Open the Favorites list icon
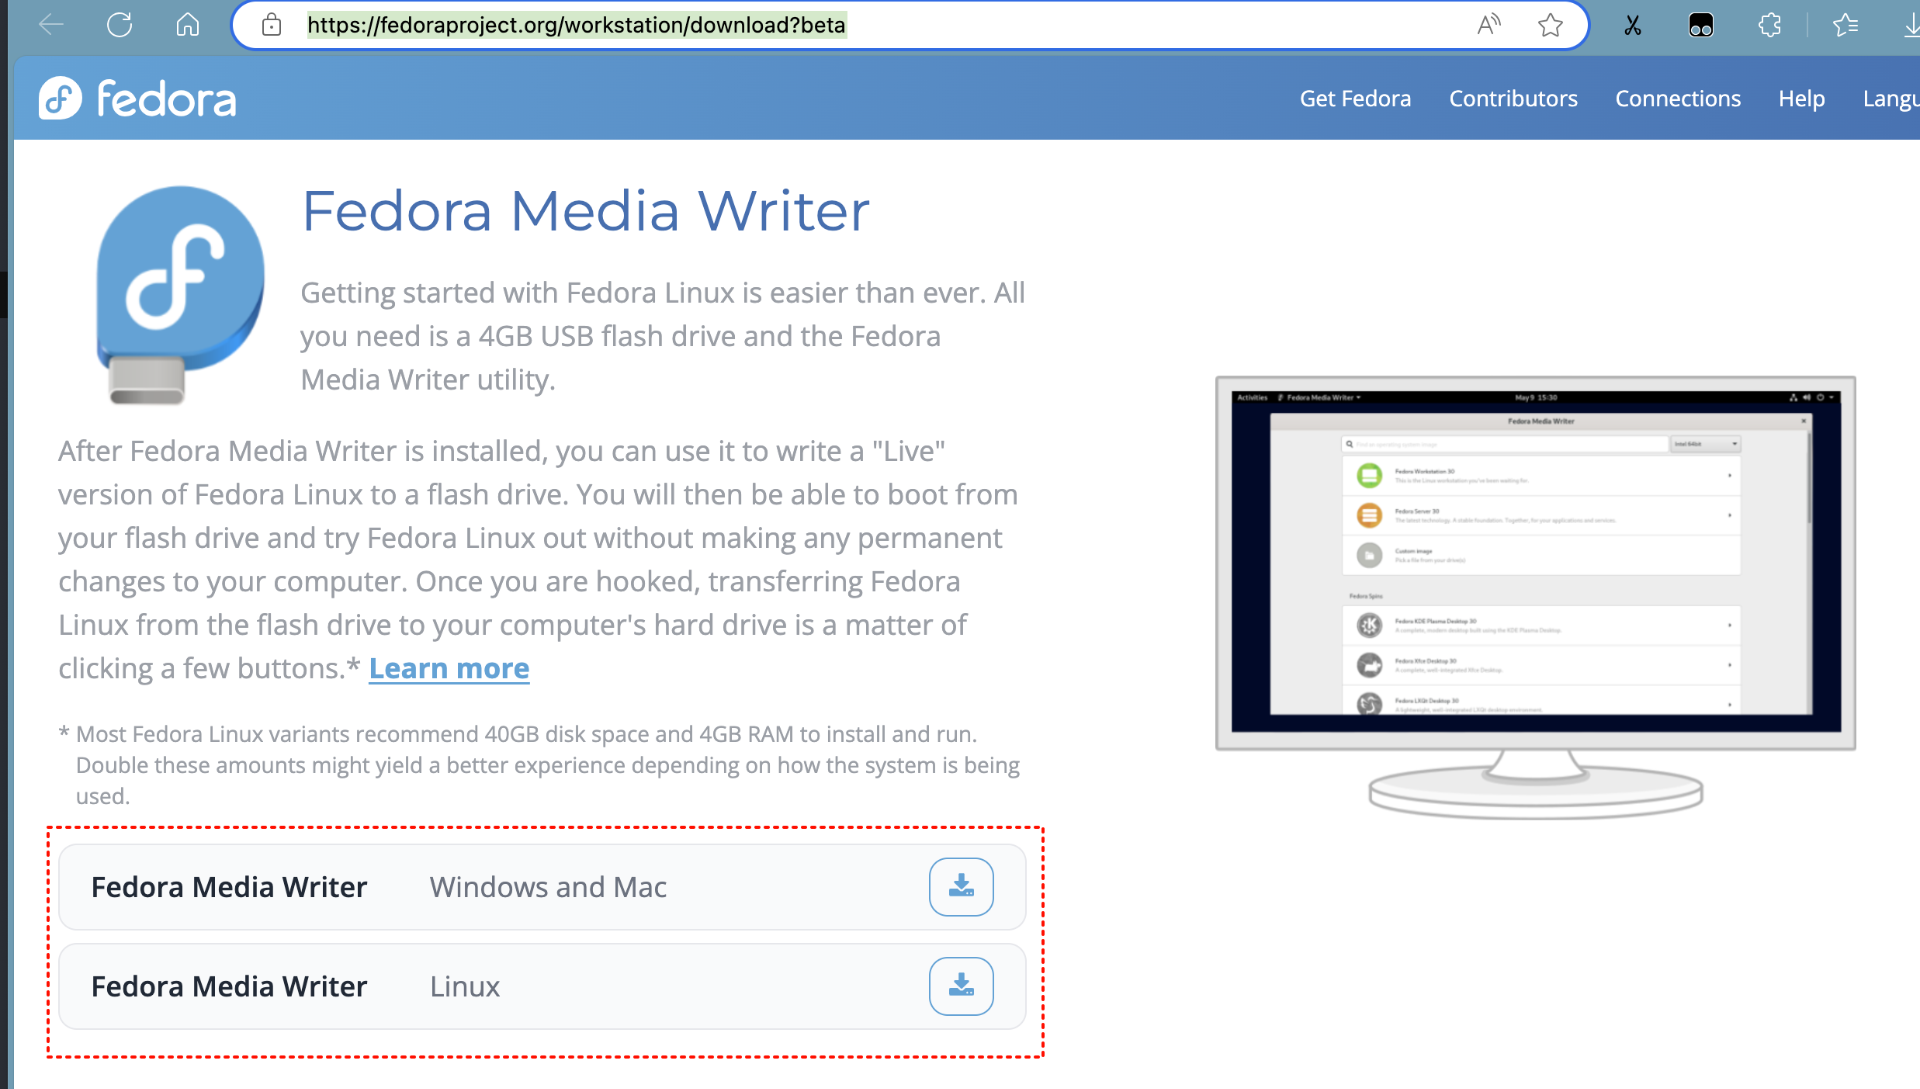Image resolution: width=1920 pixels, height=1089 pixels. click(1845, 25)
